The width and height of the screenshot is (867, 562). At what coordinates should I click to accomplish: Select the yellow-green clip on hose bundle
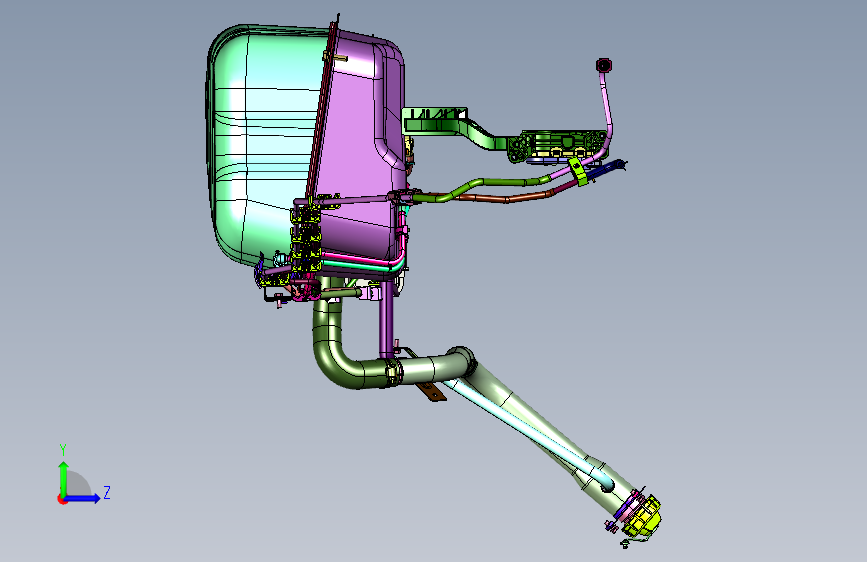click(577, 171)
